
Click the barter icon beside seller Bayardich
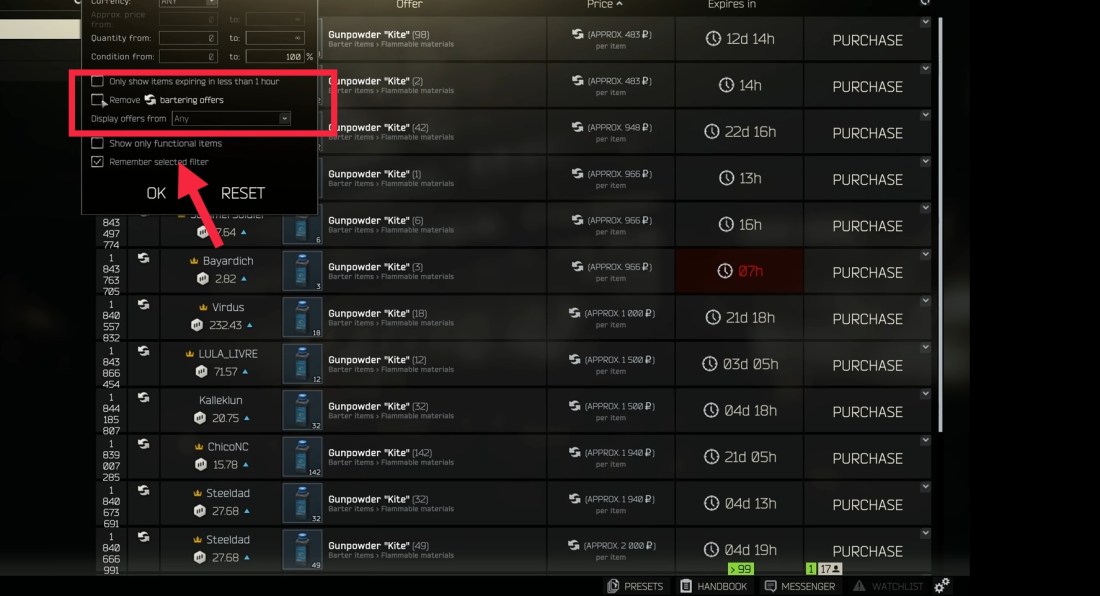(143, 258)
